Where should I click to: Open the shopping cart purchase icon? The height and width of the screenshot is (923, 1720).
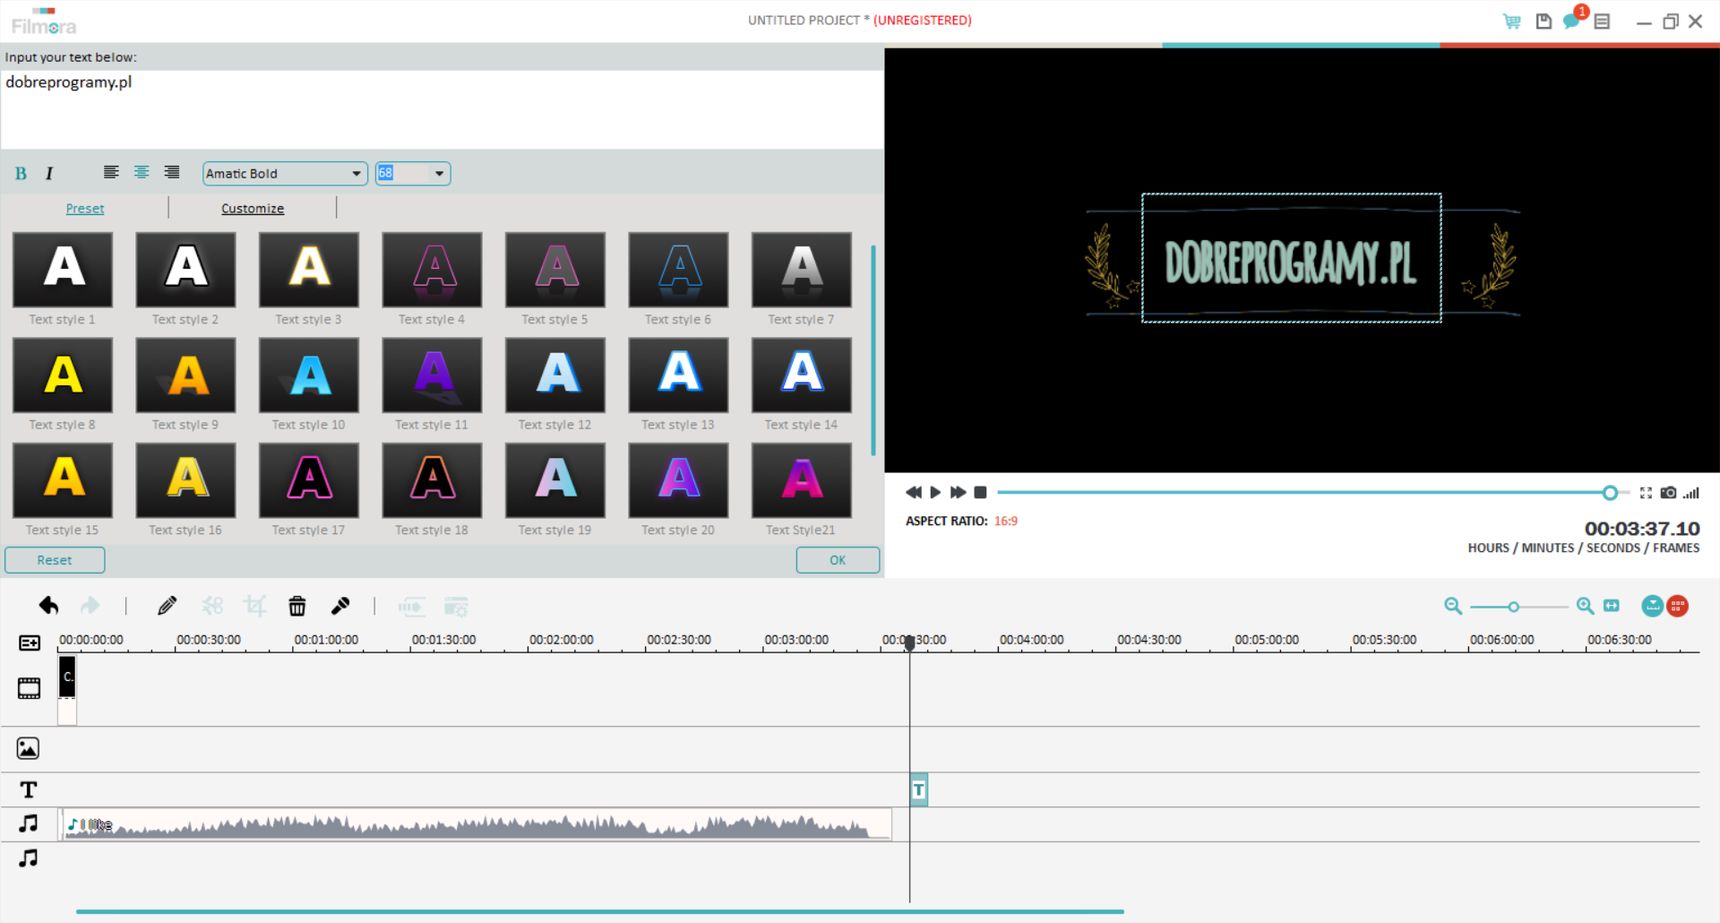(x=1512, y=21)
